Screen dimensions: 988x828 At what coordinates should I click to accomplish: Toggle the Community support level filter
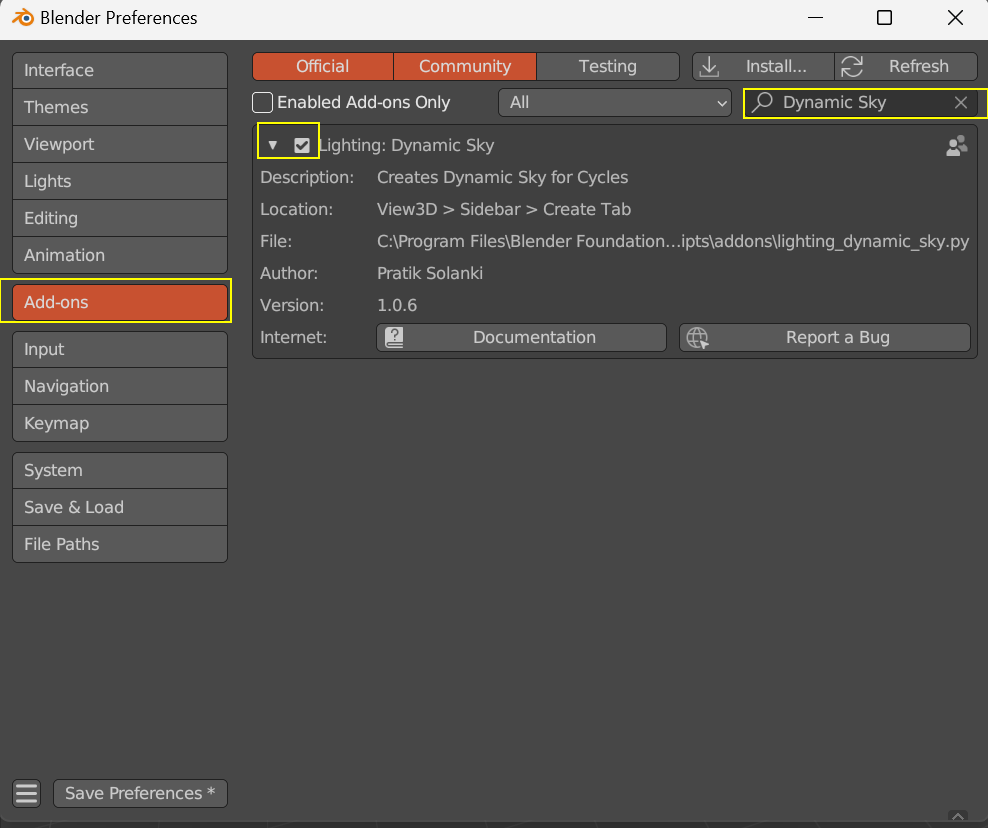(x=465, y=66)
